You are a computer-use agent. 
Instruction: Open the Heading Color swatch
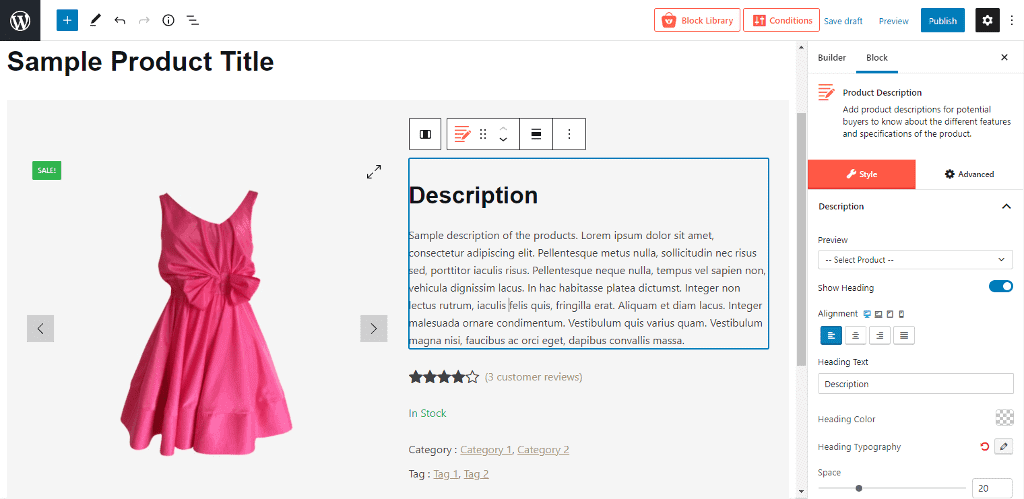click(1004, 419)
